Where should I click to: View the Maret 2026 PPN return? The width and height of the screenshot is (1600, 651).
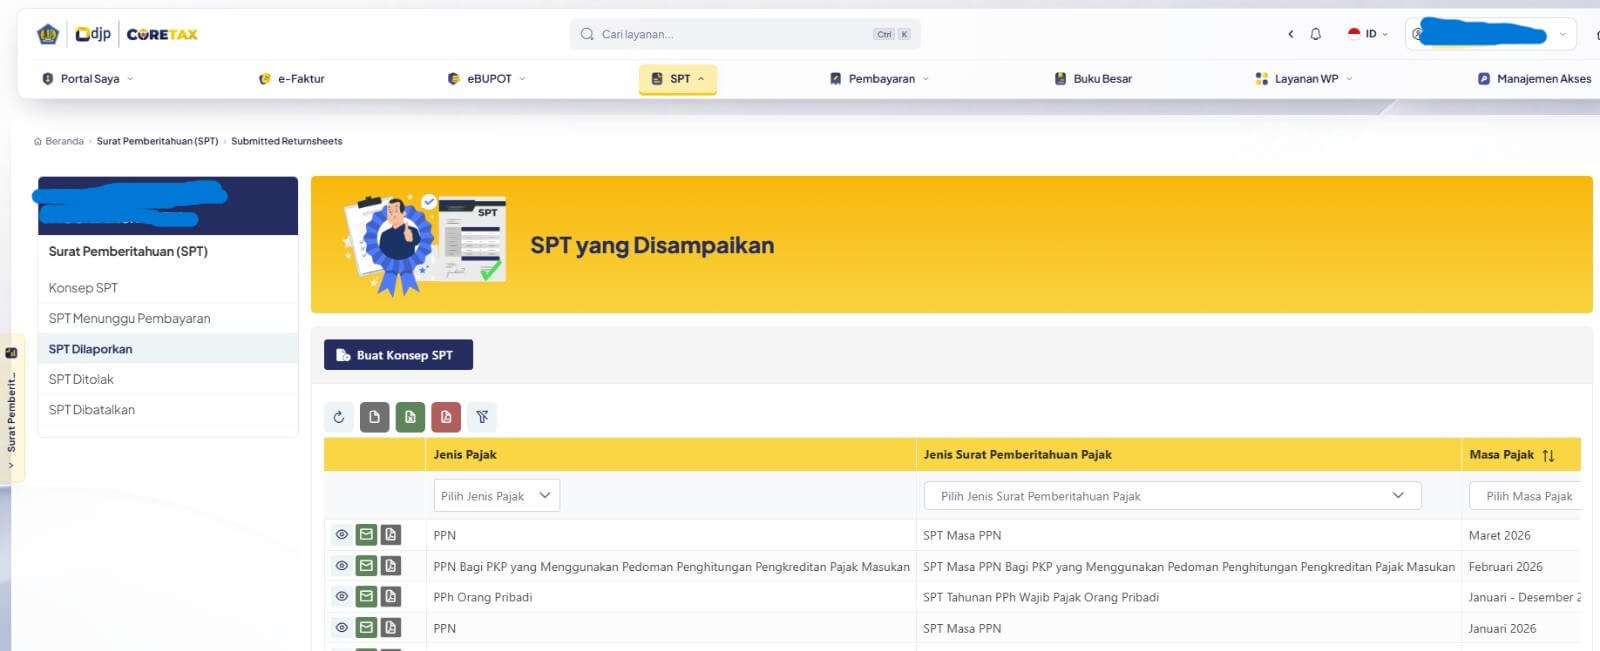pyautogui.click(x=342, y=535)
